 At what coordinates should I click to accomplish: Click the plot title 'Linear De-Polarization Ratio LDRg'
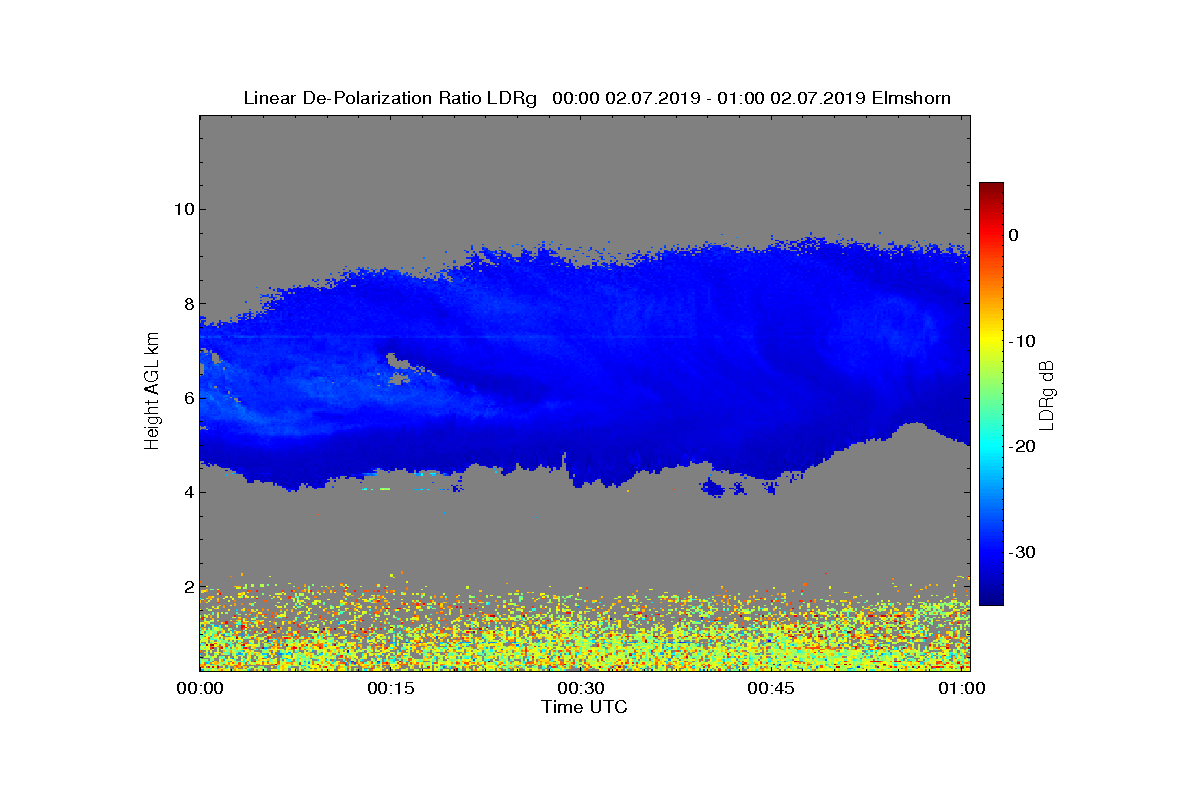pos(390,98)
